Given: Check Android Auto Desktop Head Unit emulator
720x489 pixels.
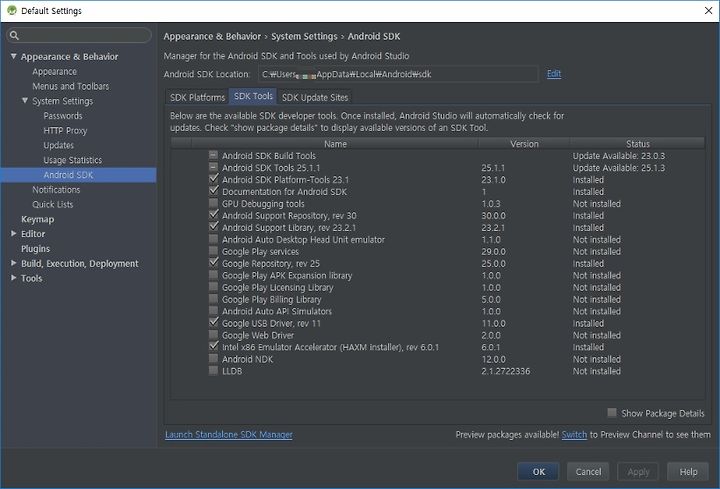Looking at the screenshot, I should pyautogui.click(x=213, y=239).
